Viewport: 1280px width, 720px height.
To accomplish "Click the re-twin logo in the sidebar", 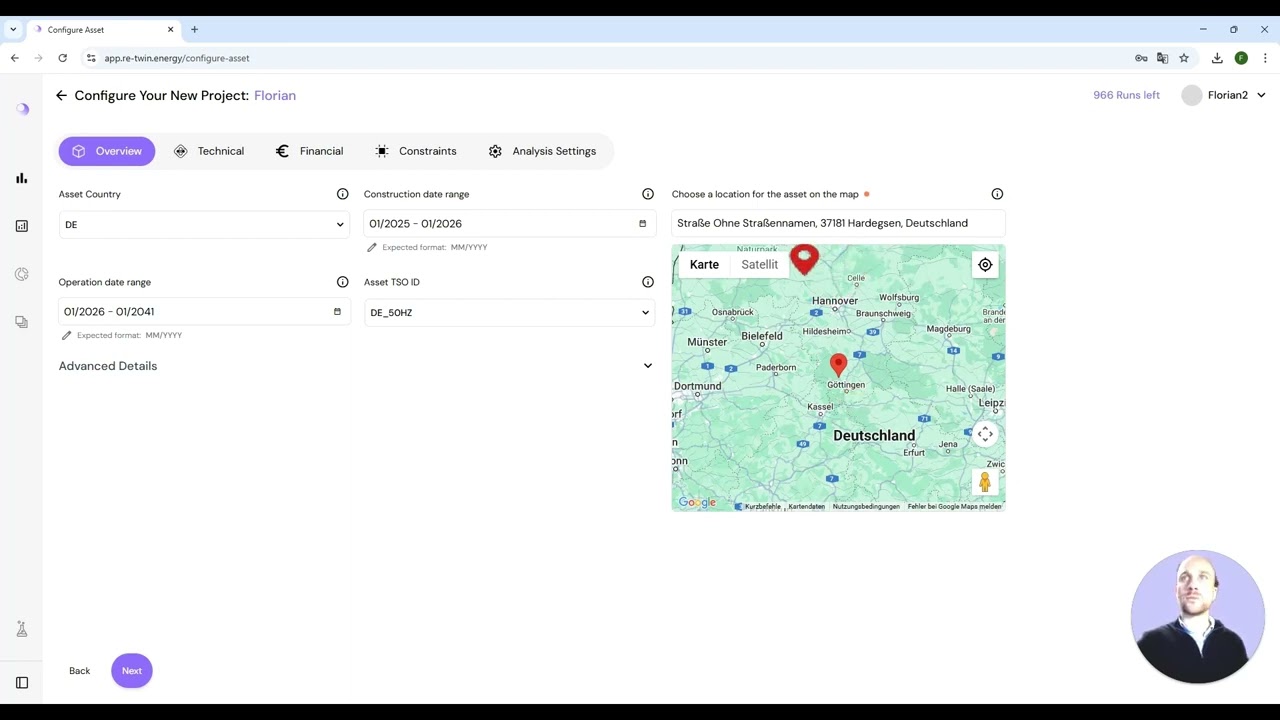I will click(22, 109).
